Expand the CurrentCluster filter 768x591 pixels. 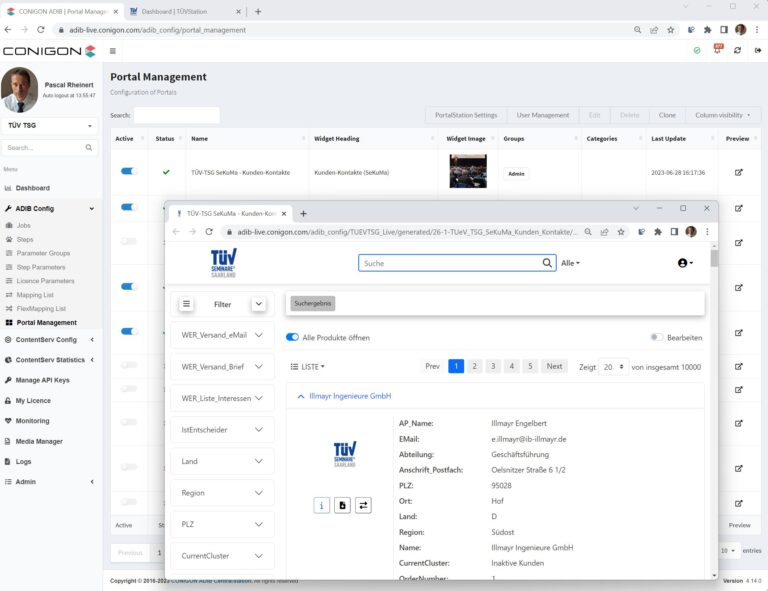(x=222, y=556)
